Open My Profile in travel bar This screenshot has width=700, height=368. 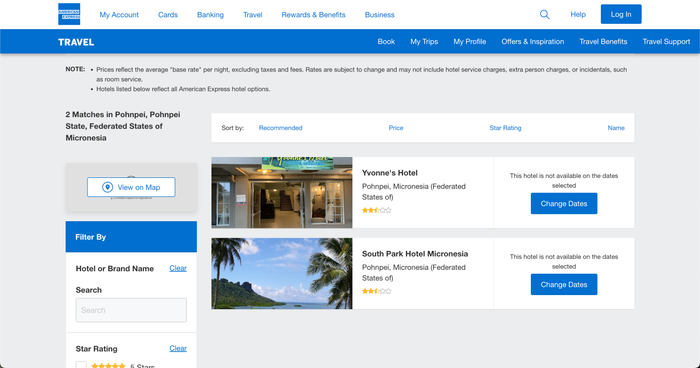(470, 42)
